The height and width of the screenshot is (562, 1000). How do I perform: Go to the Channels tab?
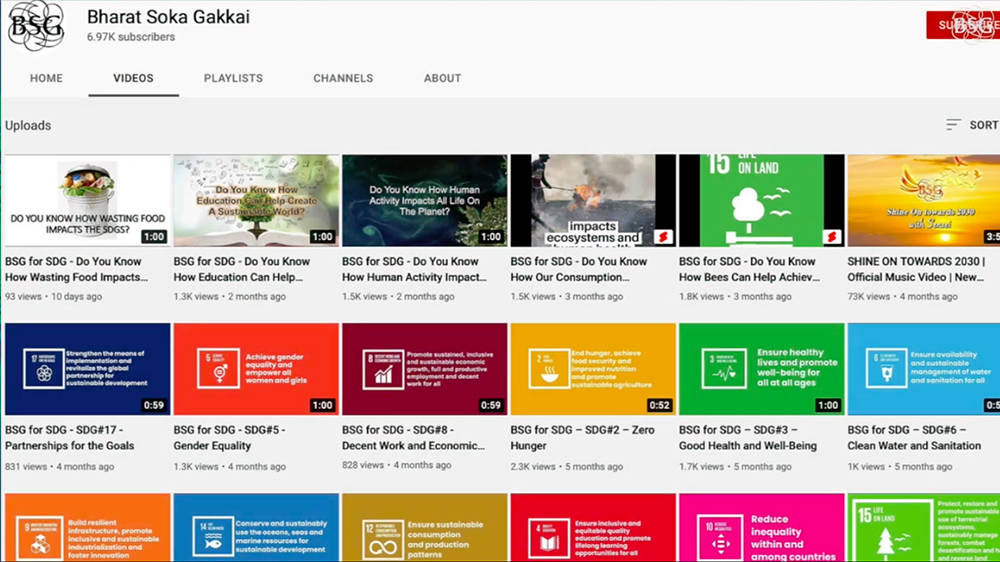click(343, 78)
